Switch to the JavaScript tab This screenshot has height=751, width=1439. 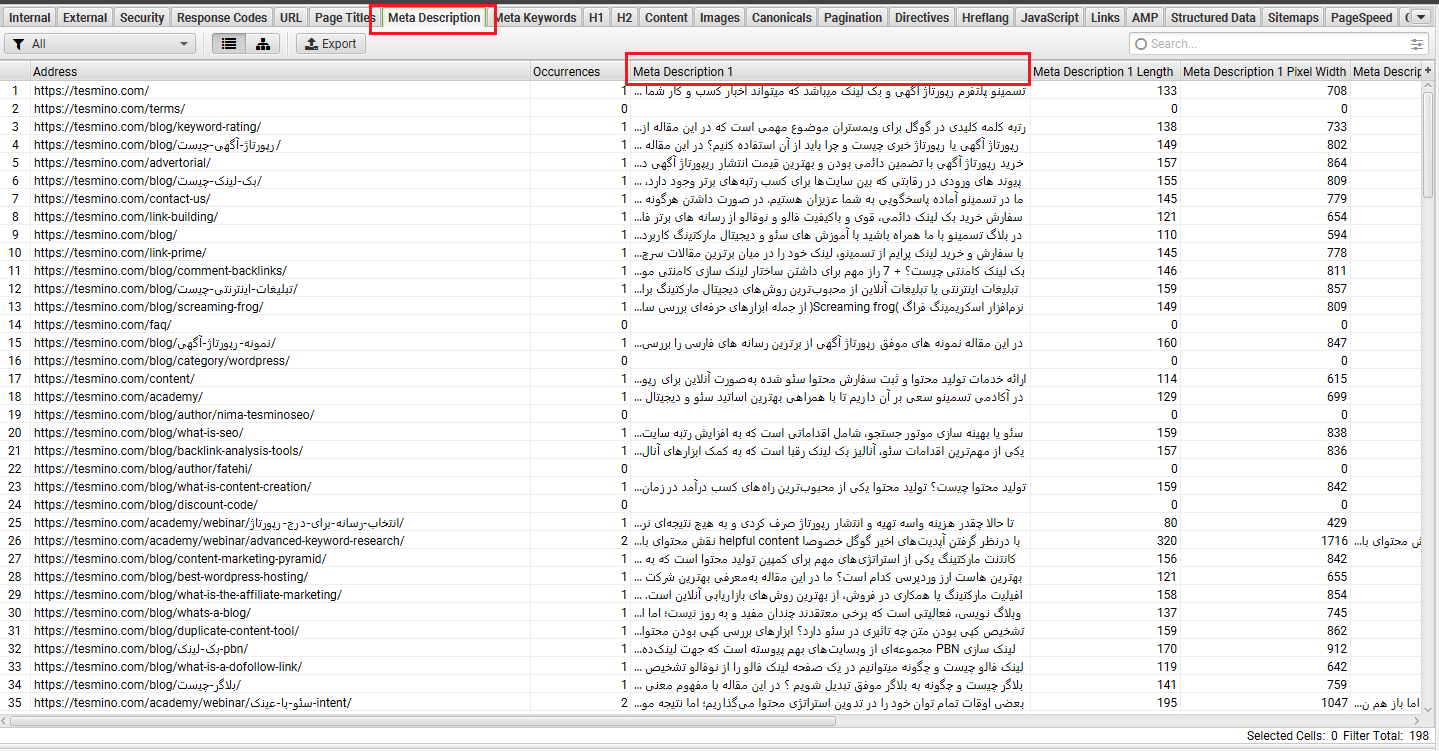[x=1050, y=17]
